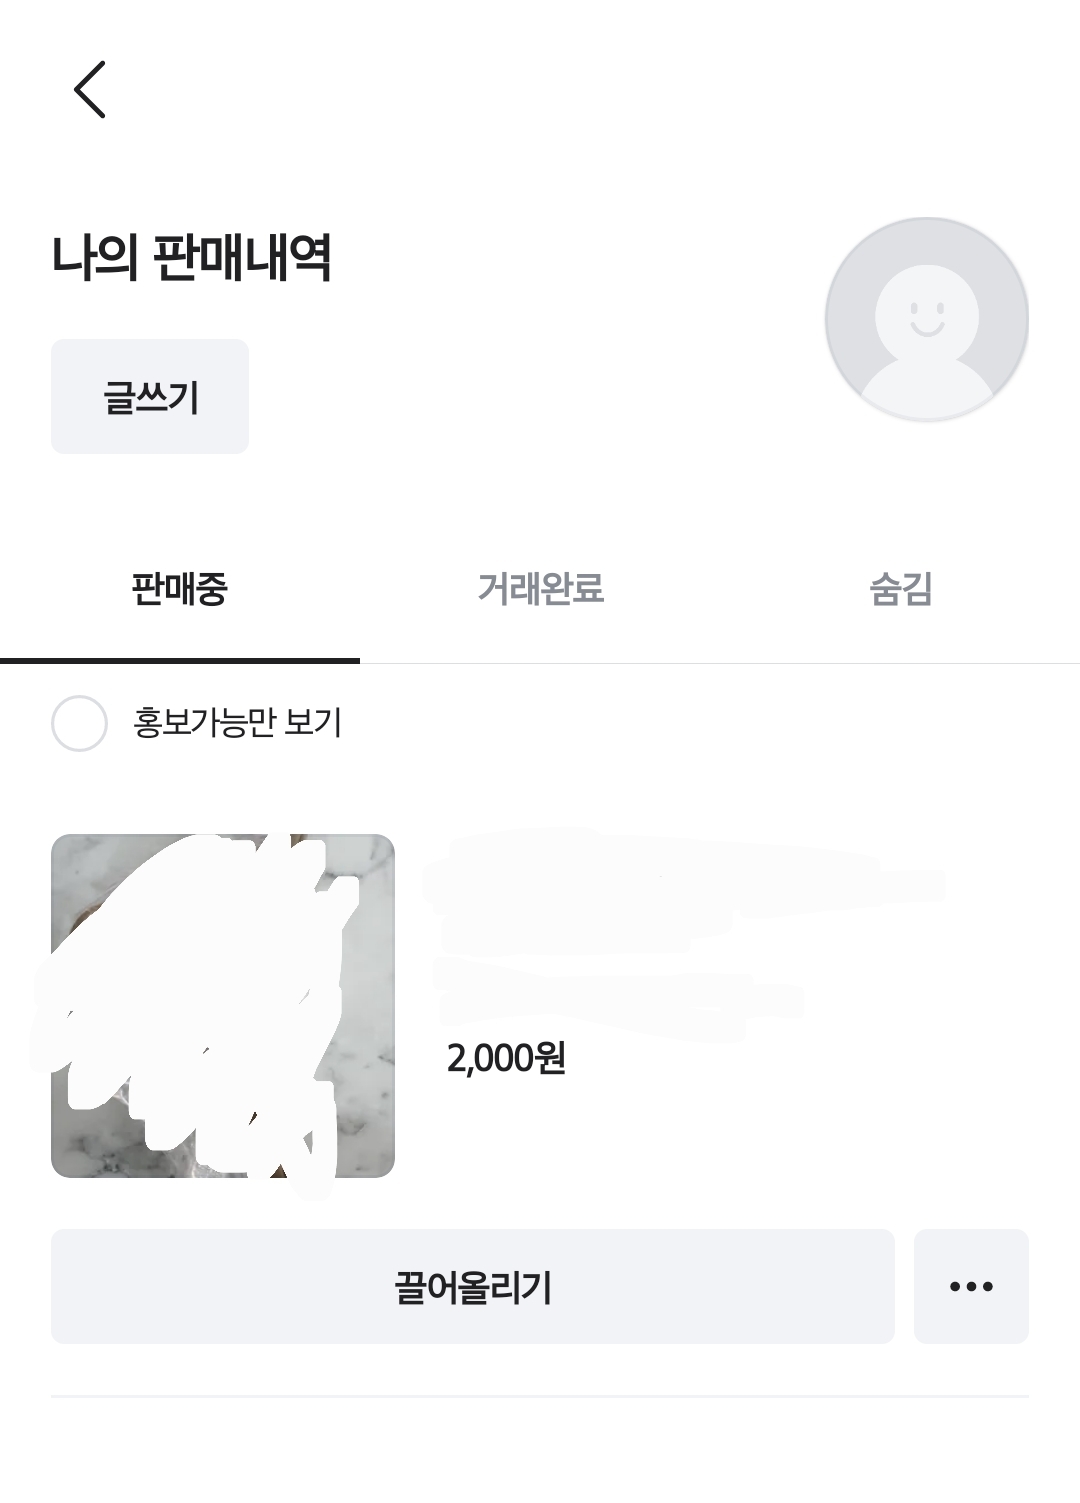Screen dimensions: 1080x1503
Task: Tap the back arrow icon
Action: [x=90, y=89]
